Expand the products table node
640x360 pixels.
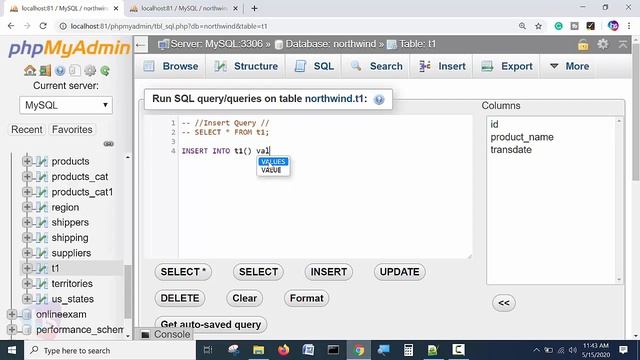27,161
